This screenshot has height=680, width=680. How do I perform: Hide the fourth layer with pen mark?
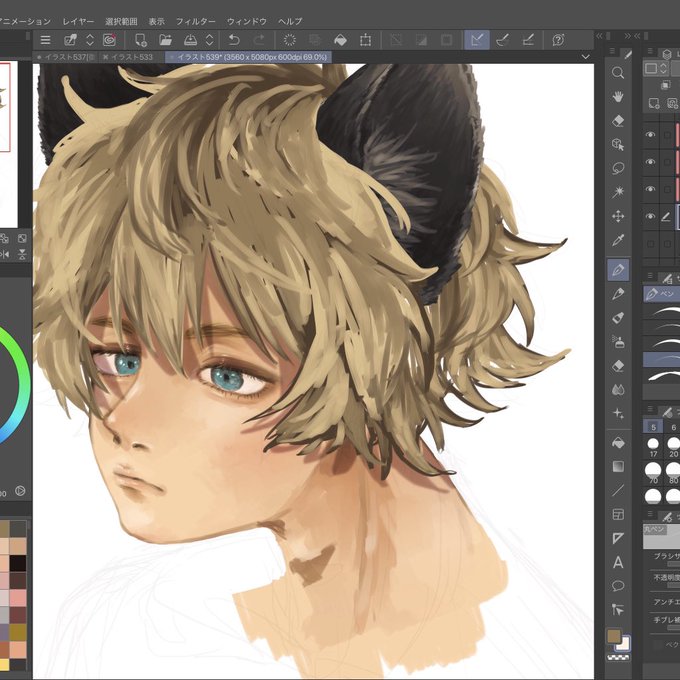(x=650, y=216)
